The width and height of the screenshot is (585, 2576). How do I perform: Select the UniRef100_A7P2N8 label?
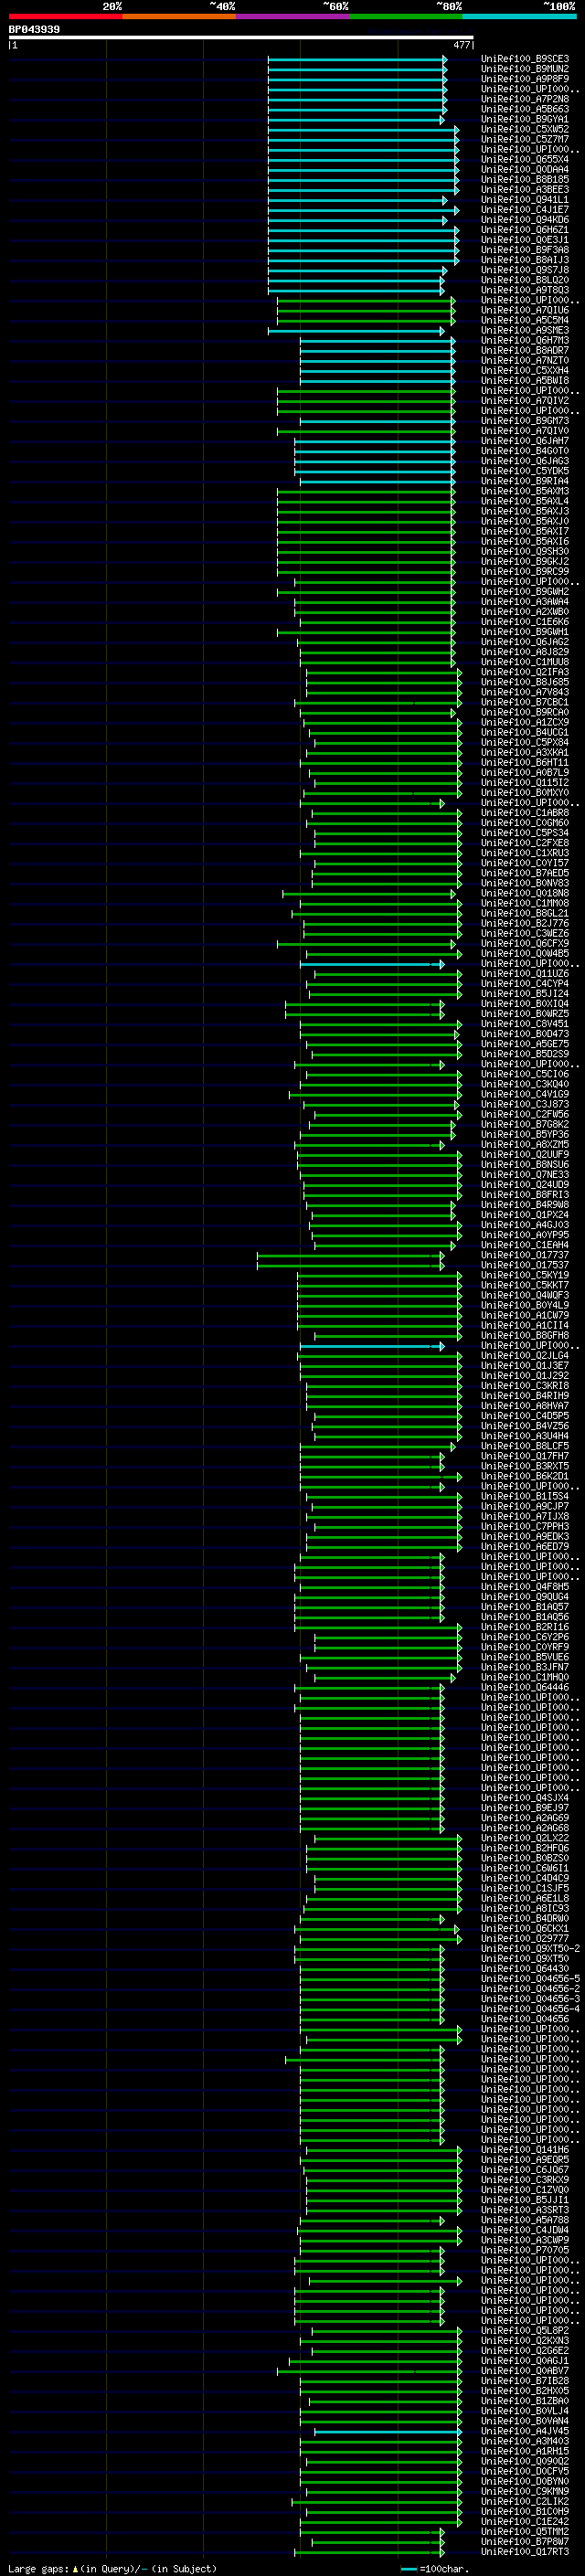tap(525, 99)
